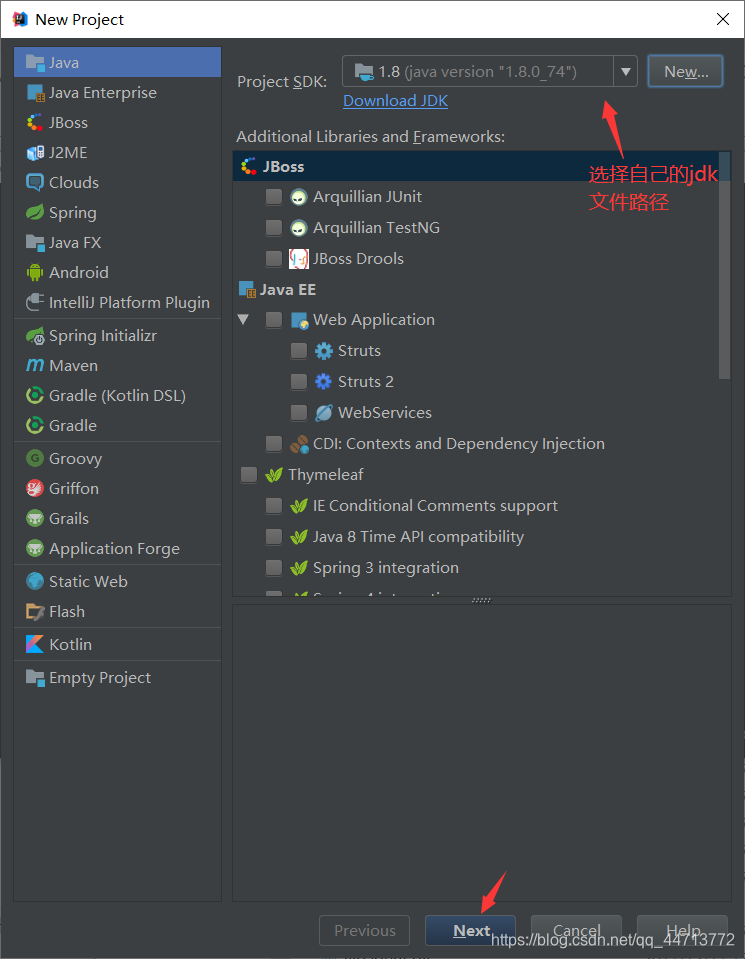Click the disabled Previous button
The image size is (745, 959).
coord(365,930)
